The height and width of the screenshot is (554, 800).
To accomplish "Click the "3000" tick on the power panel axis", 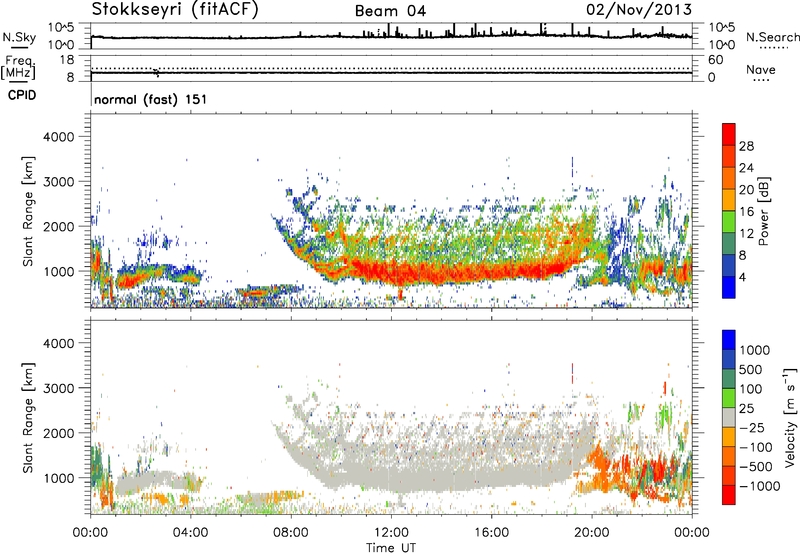I will 59,182.
